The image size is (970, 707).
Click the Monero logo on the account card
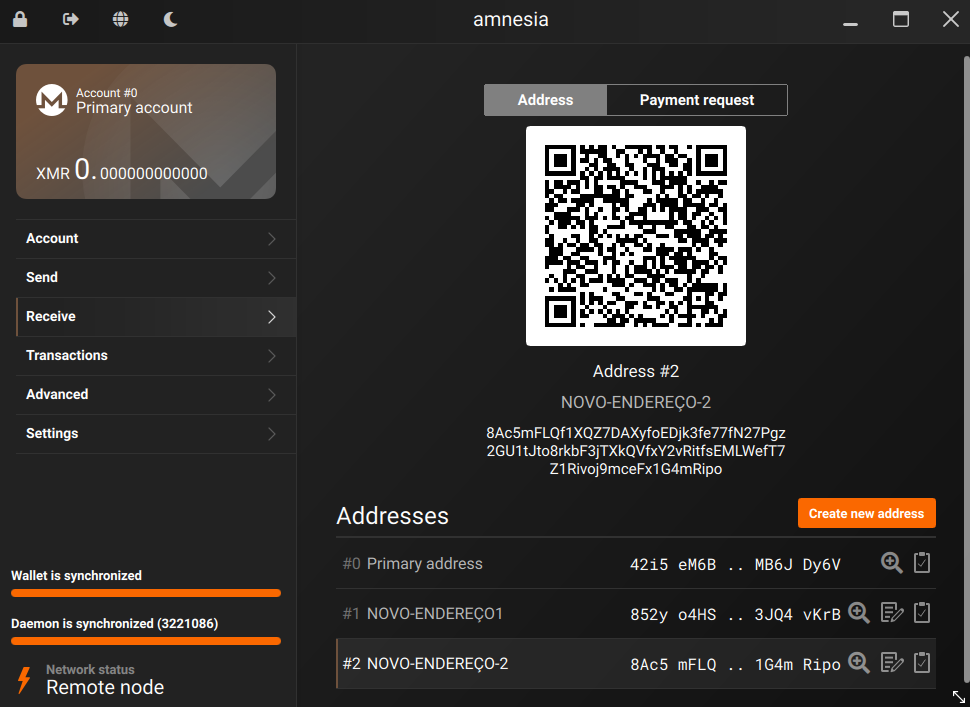click(x=51, y=100)
